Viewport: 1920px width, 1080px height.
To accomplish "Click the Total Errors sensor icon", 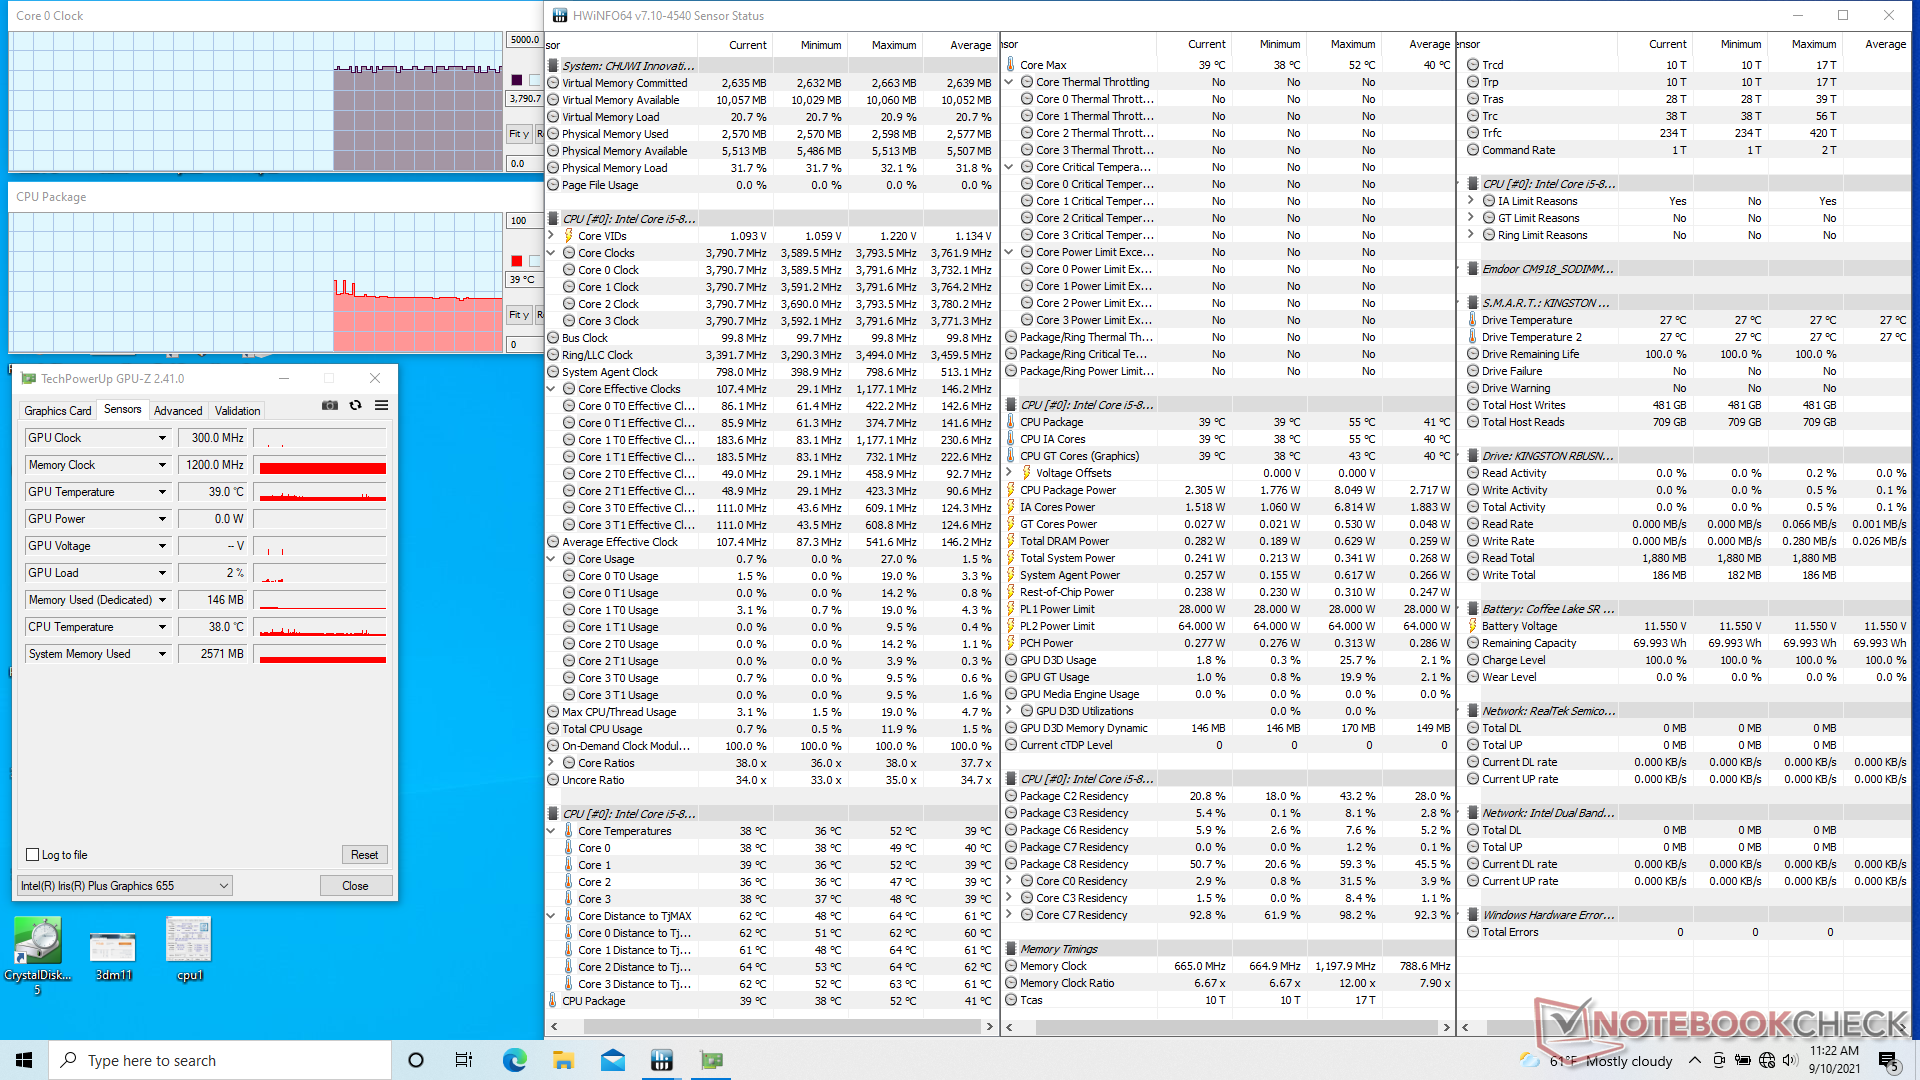I will pyautogui.click(x=1473, y=932).
